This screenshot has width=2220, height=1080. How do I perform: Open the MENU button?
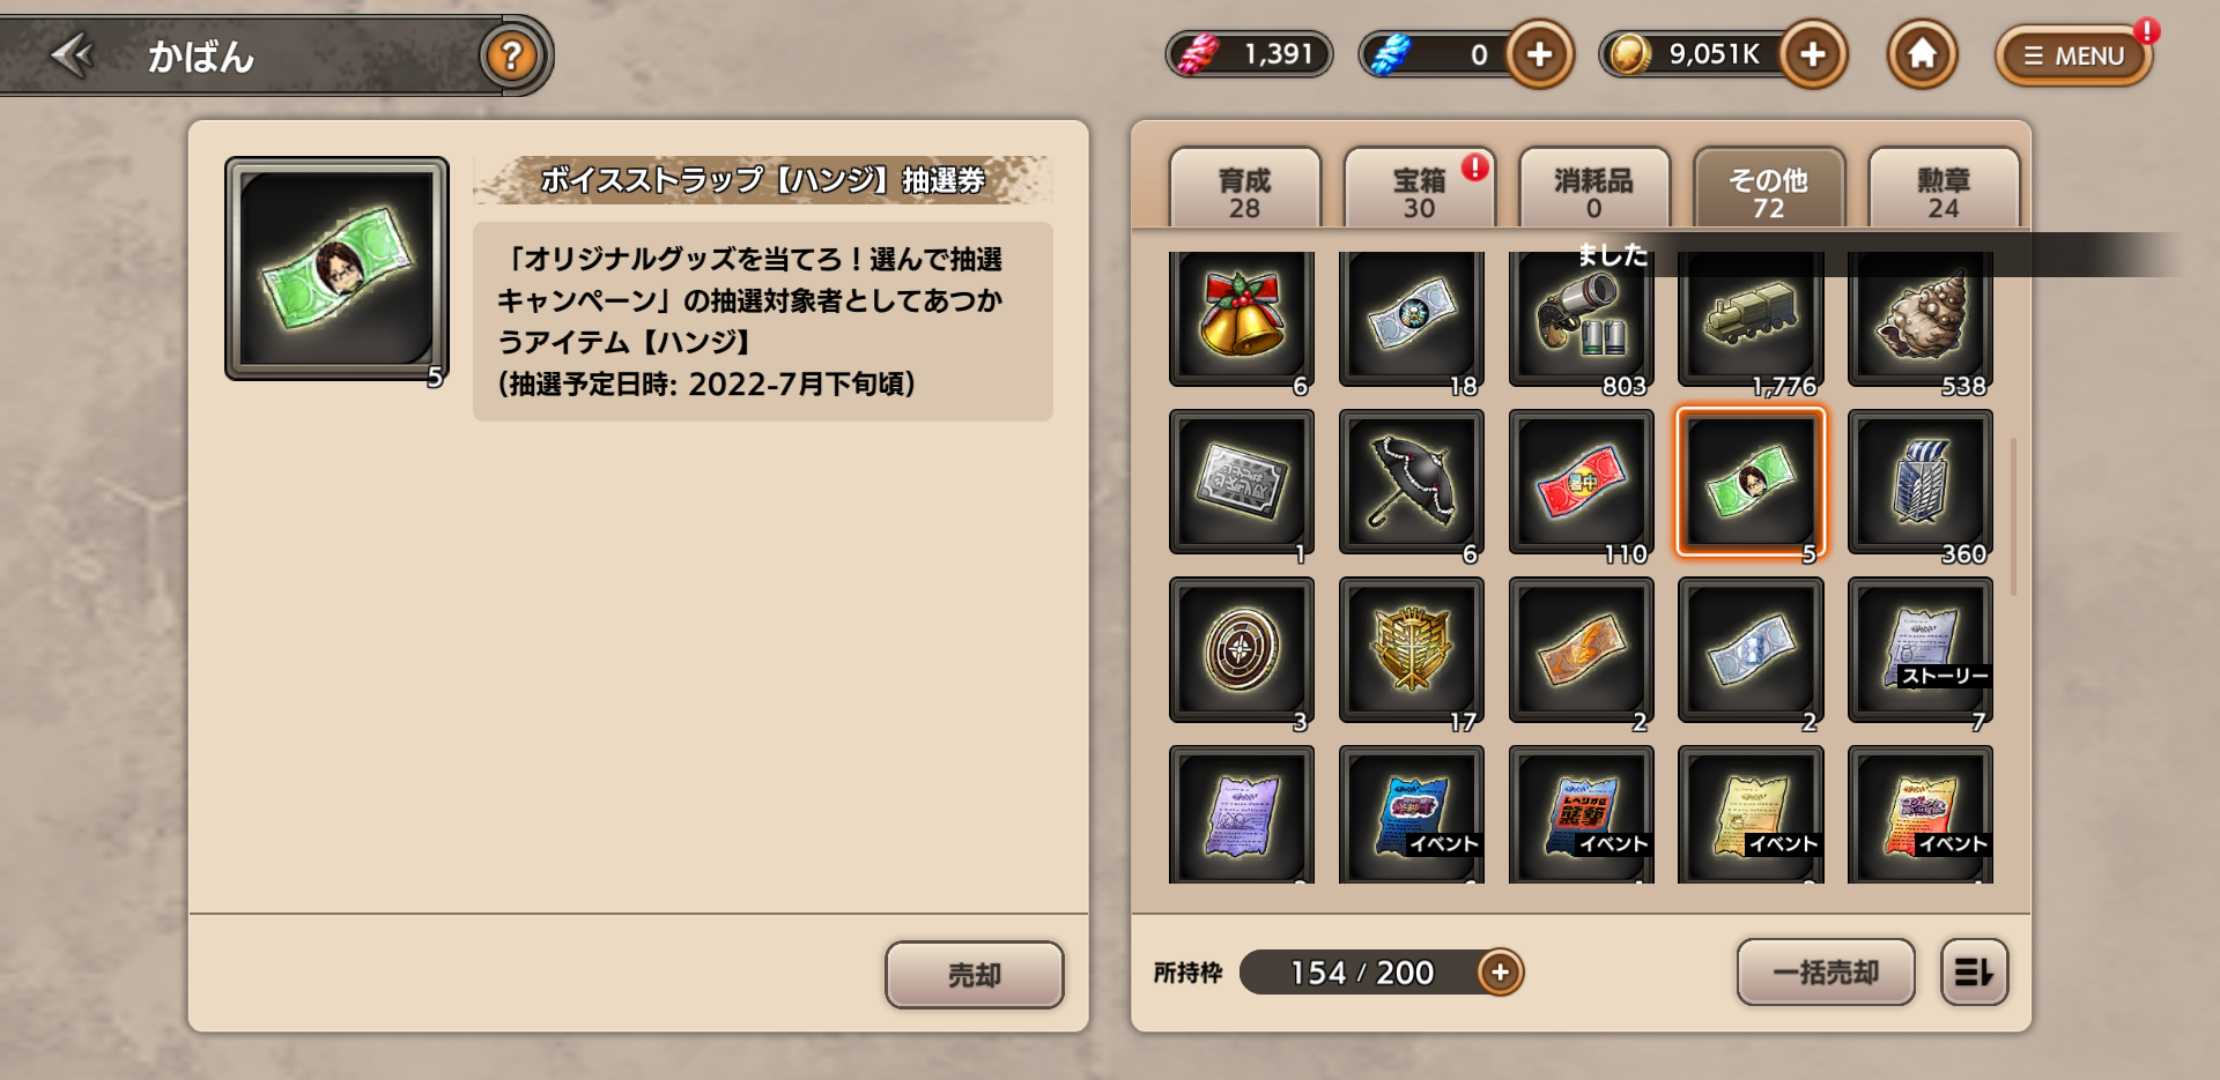coord(2073,56)
